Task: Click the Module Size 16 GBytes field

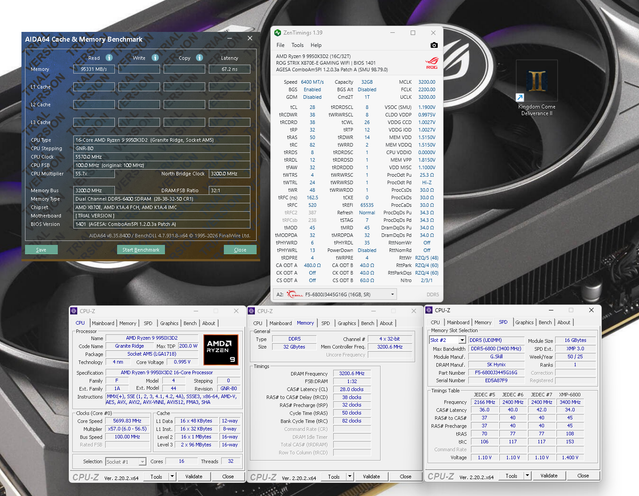Action: 575,340
